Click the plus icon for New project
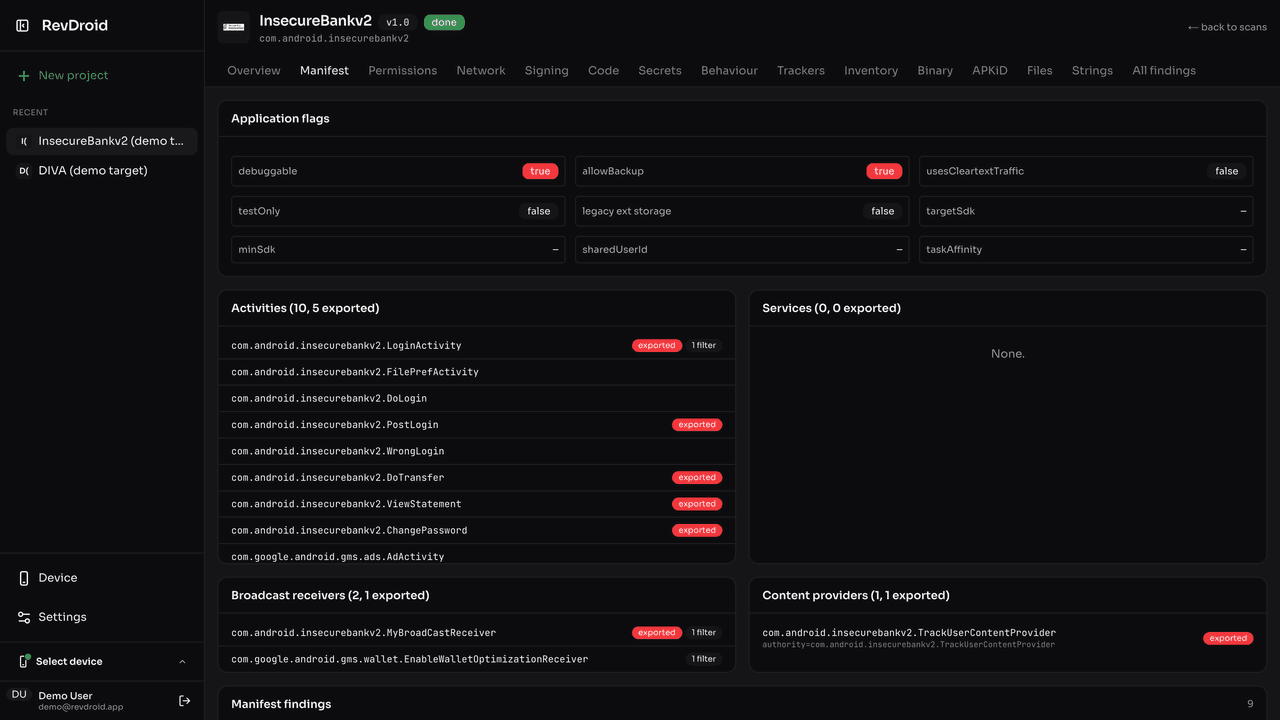 [24, 76]
